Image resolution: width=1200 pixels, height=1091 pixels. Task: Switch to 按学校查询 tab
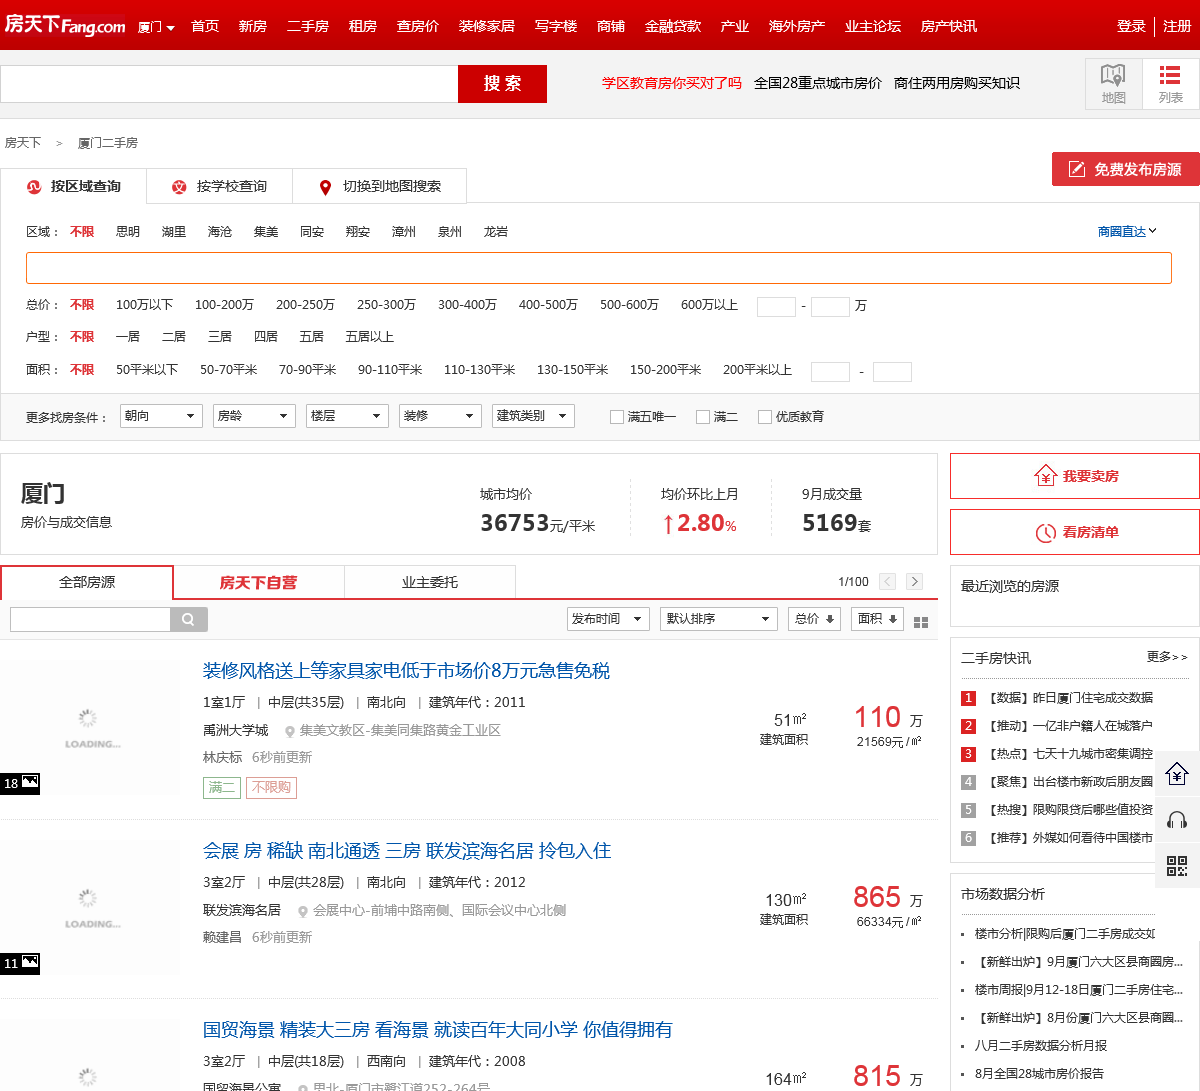coord(220,186)
